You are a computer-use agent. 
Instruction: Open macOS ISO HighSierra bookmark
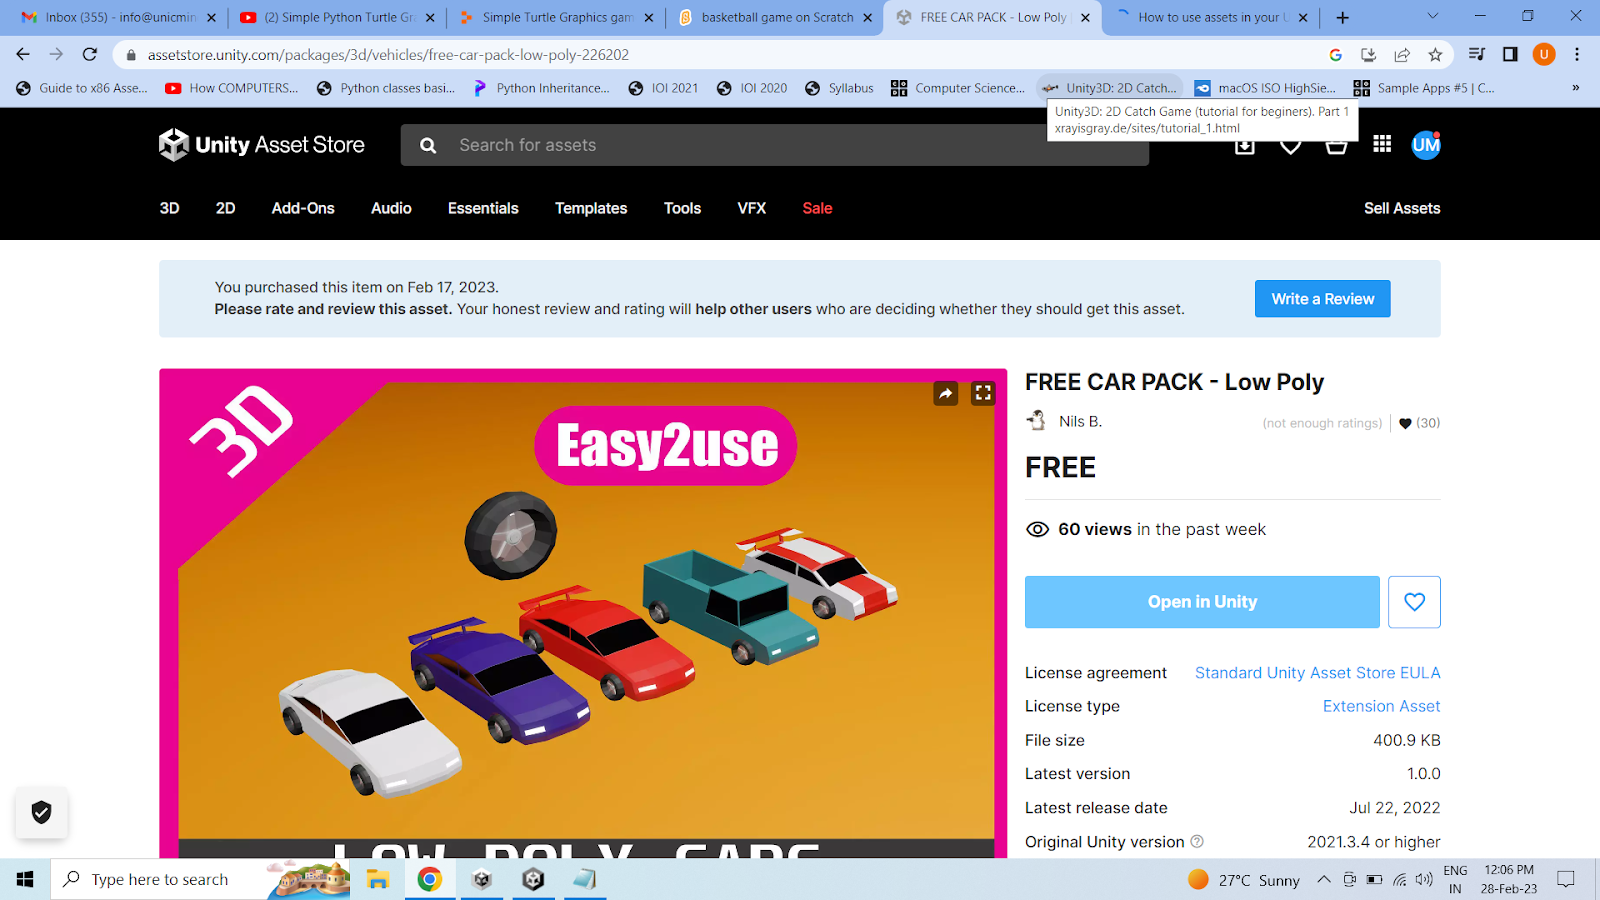point(1265,88)
